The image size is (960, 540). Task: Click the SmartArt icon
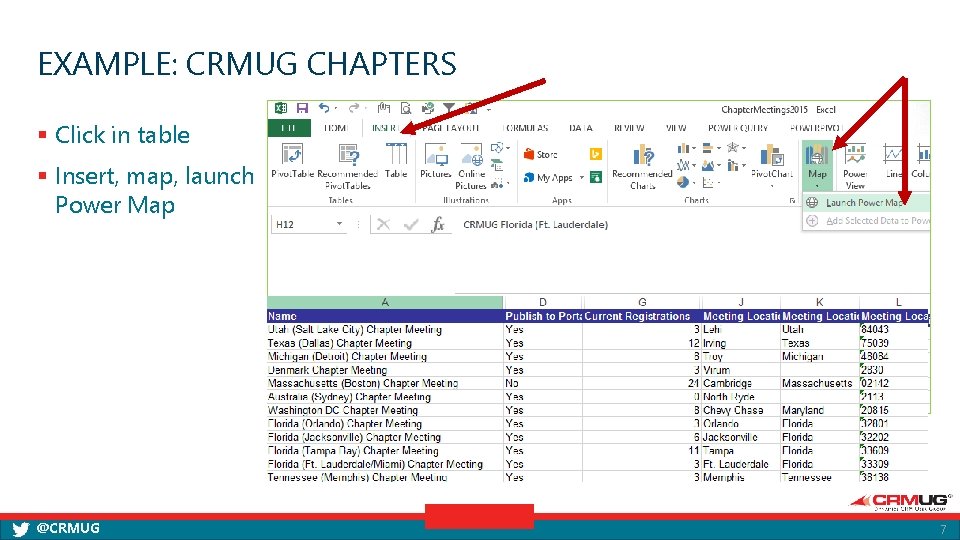497,165
